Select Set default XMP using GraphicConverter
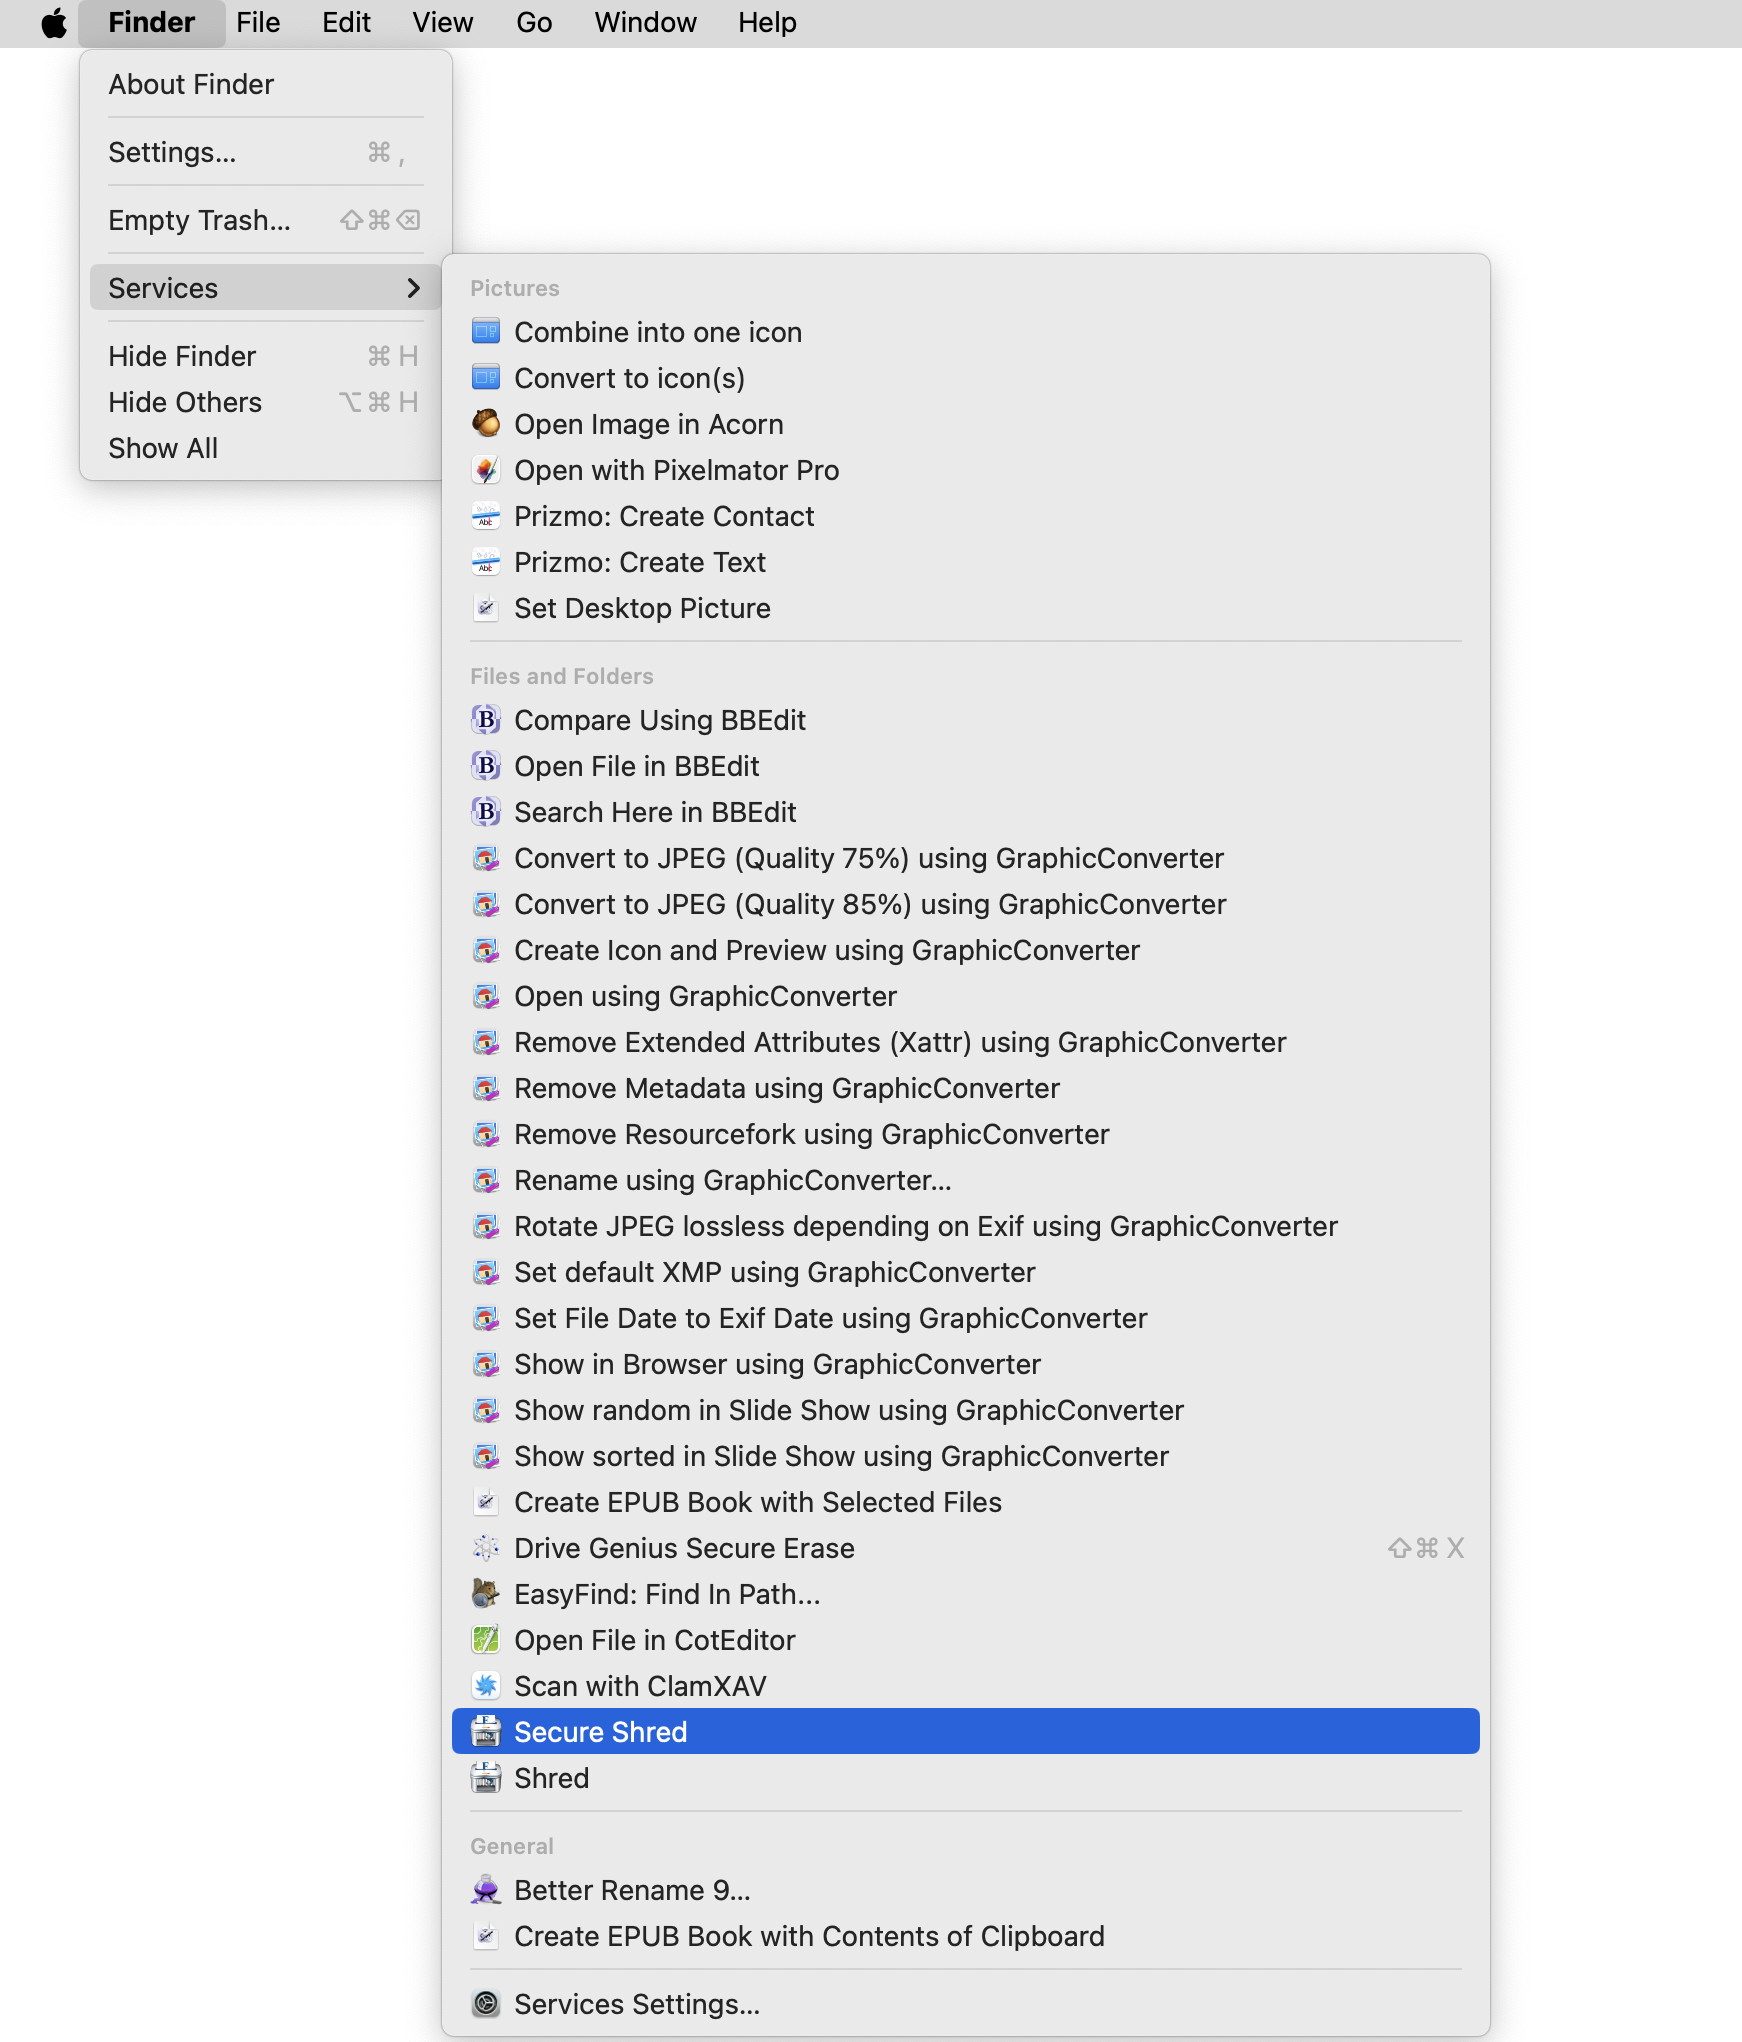 pos(966,1272)
